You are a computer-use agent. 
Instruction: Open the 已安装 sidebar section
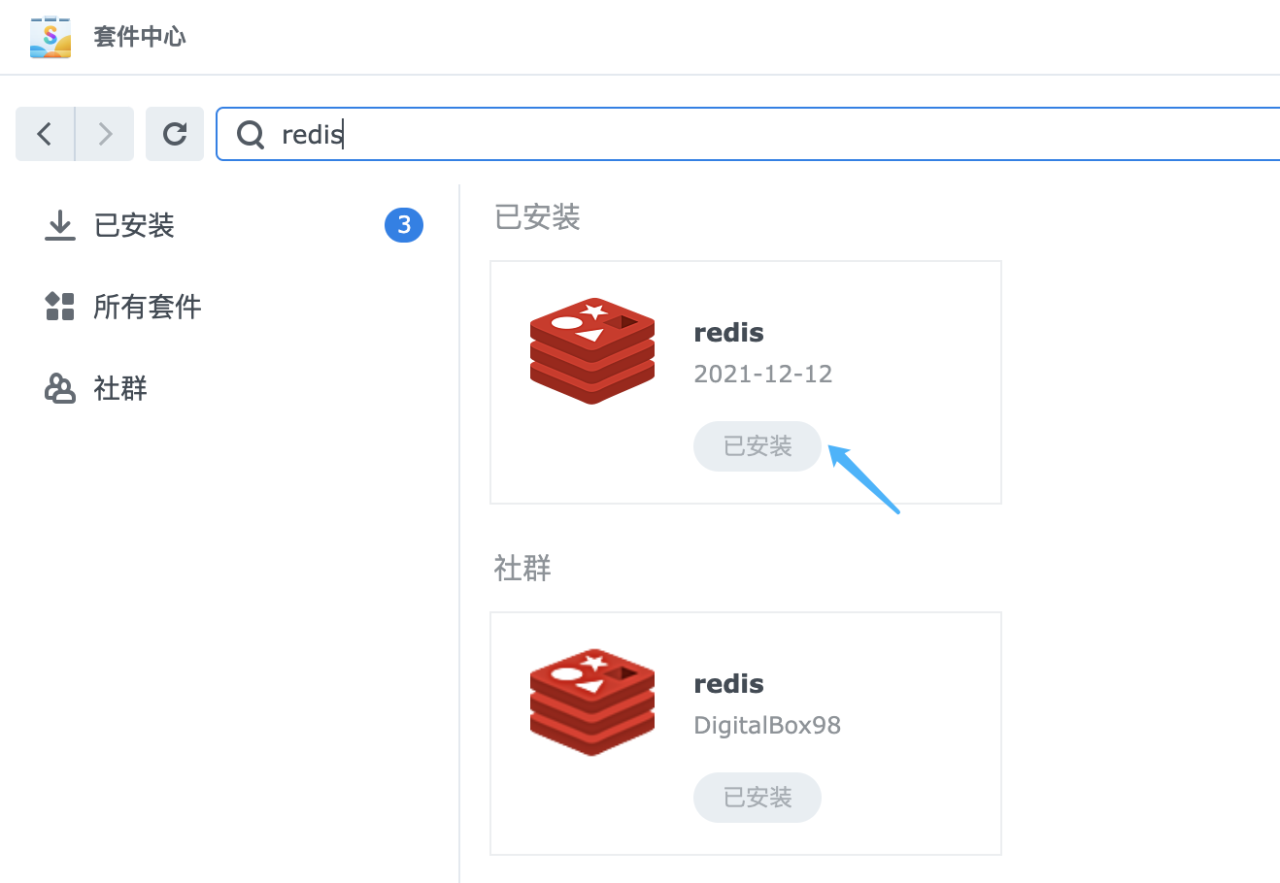click(x=134, y=226)
